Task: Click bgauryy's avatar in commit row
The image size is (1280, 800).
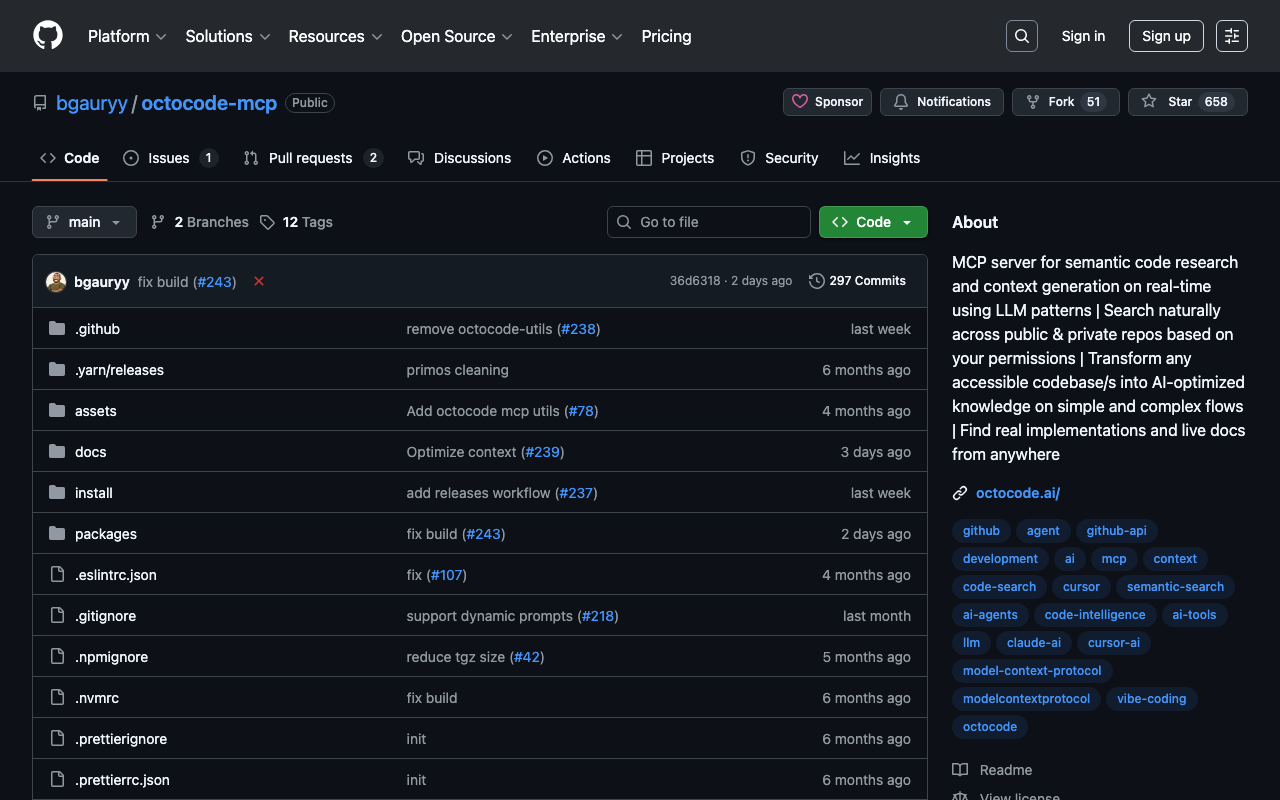Action: coord(56,282)
